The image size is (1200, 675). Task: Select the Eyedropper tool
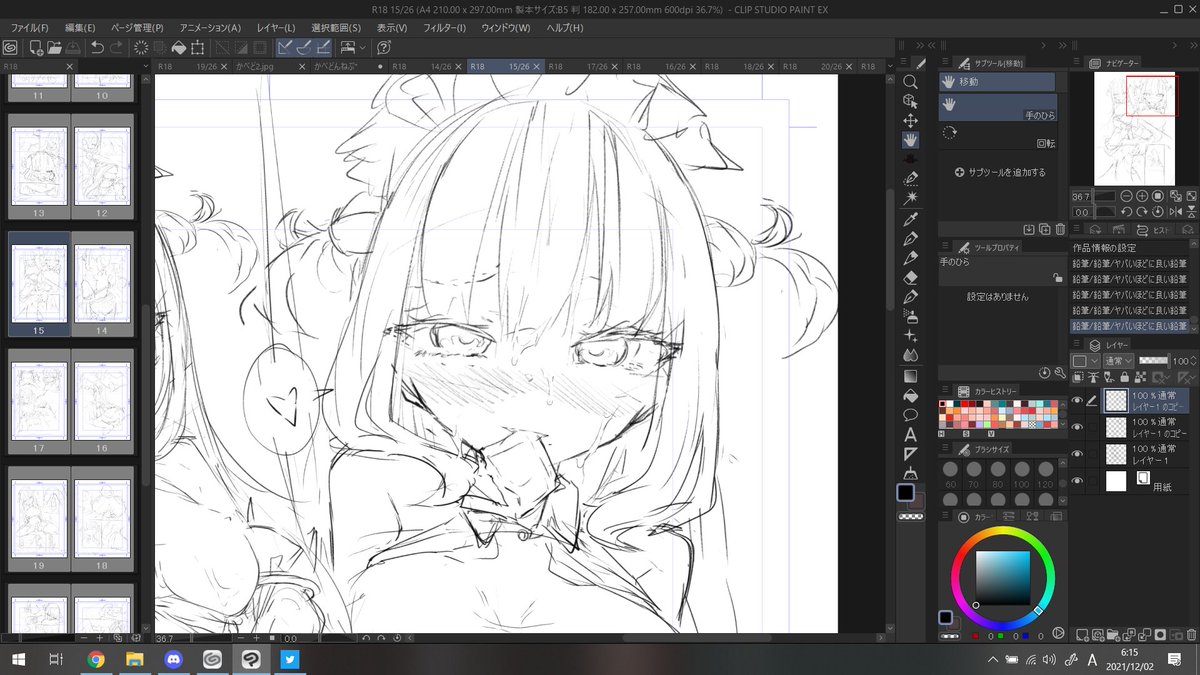tap(910, 218)
